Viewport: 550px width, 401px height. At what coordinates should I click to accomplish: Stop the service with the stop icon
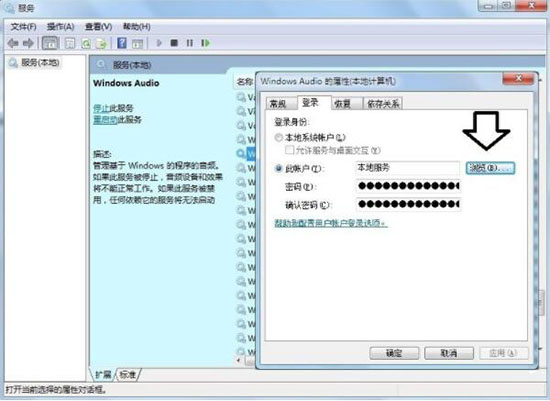point(174,43)
